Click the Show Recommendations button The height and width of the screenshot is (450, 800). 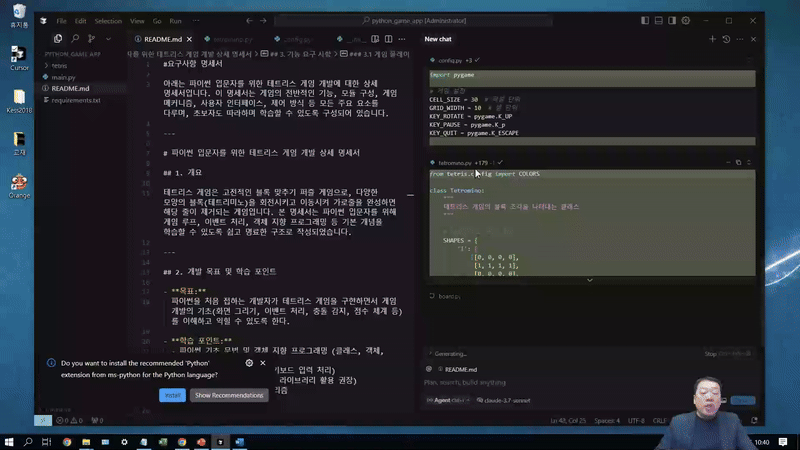tap(229, 395)
